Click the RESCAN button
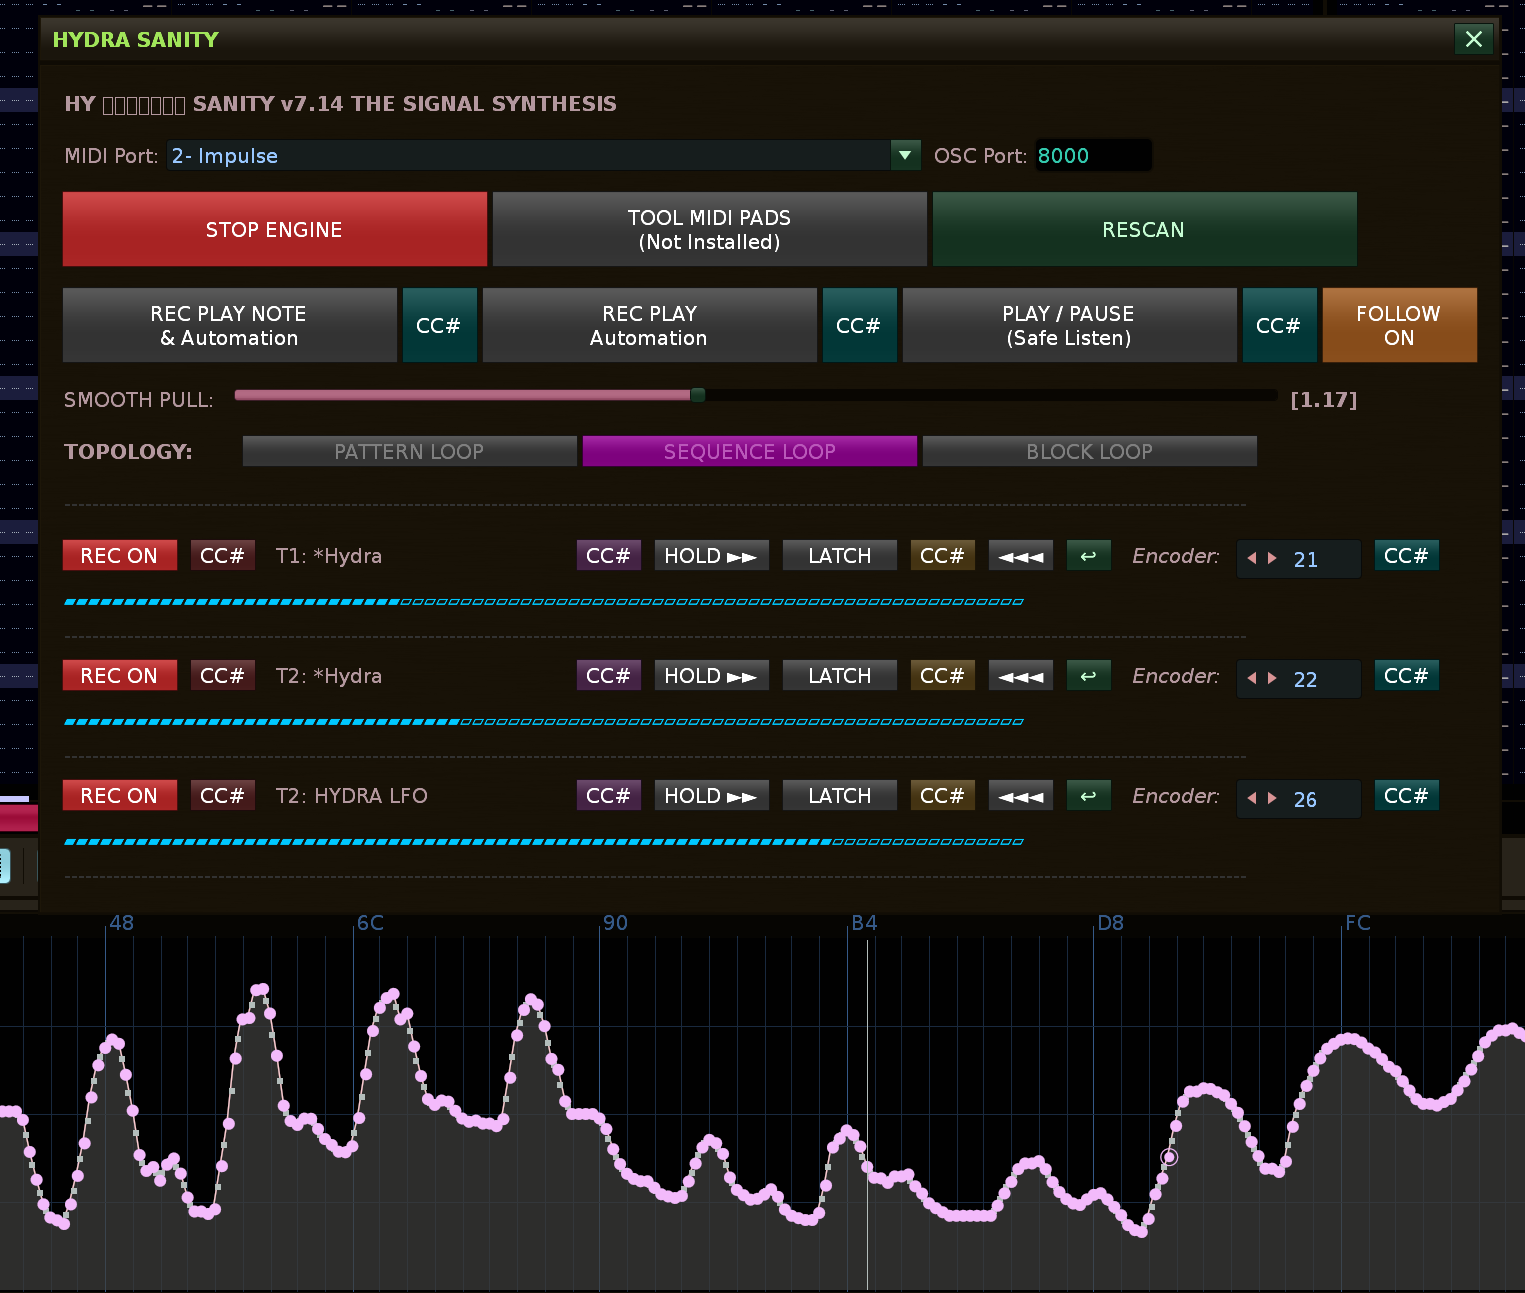This screenshot has width=1525, height=1293. point(1143,230)
